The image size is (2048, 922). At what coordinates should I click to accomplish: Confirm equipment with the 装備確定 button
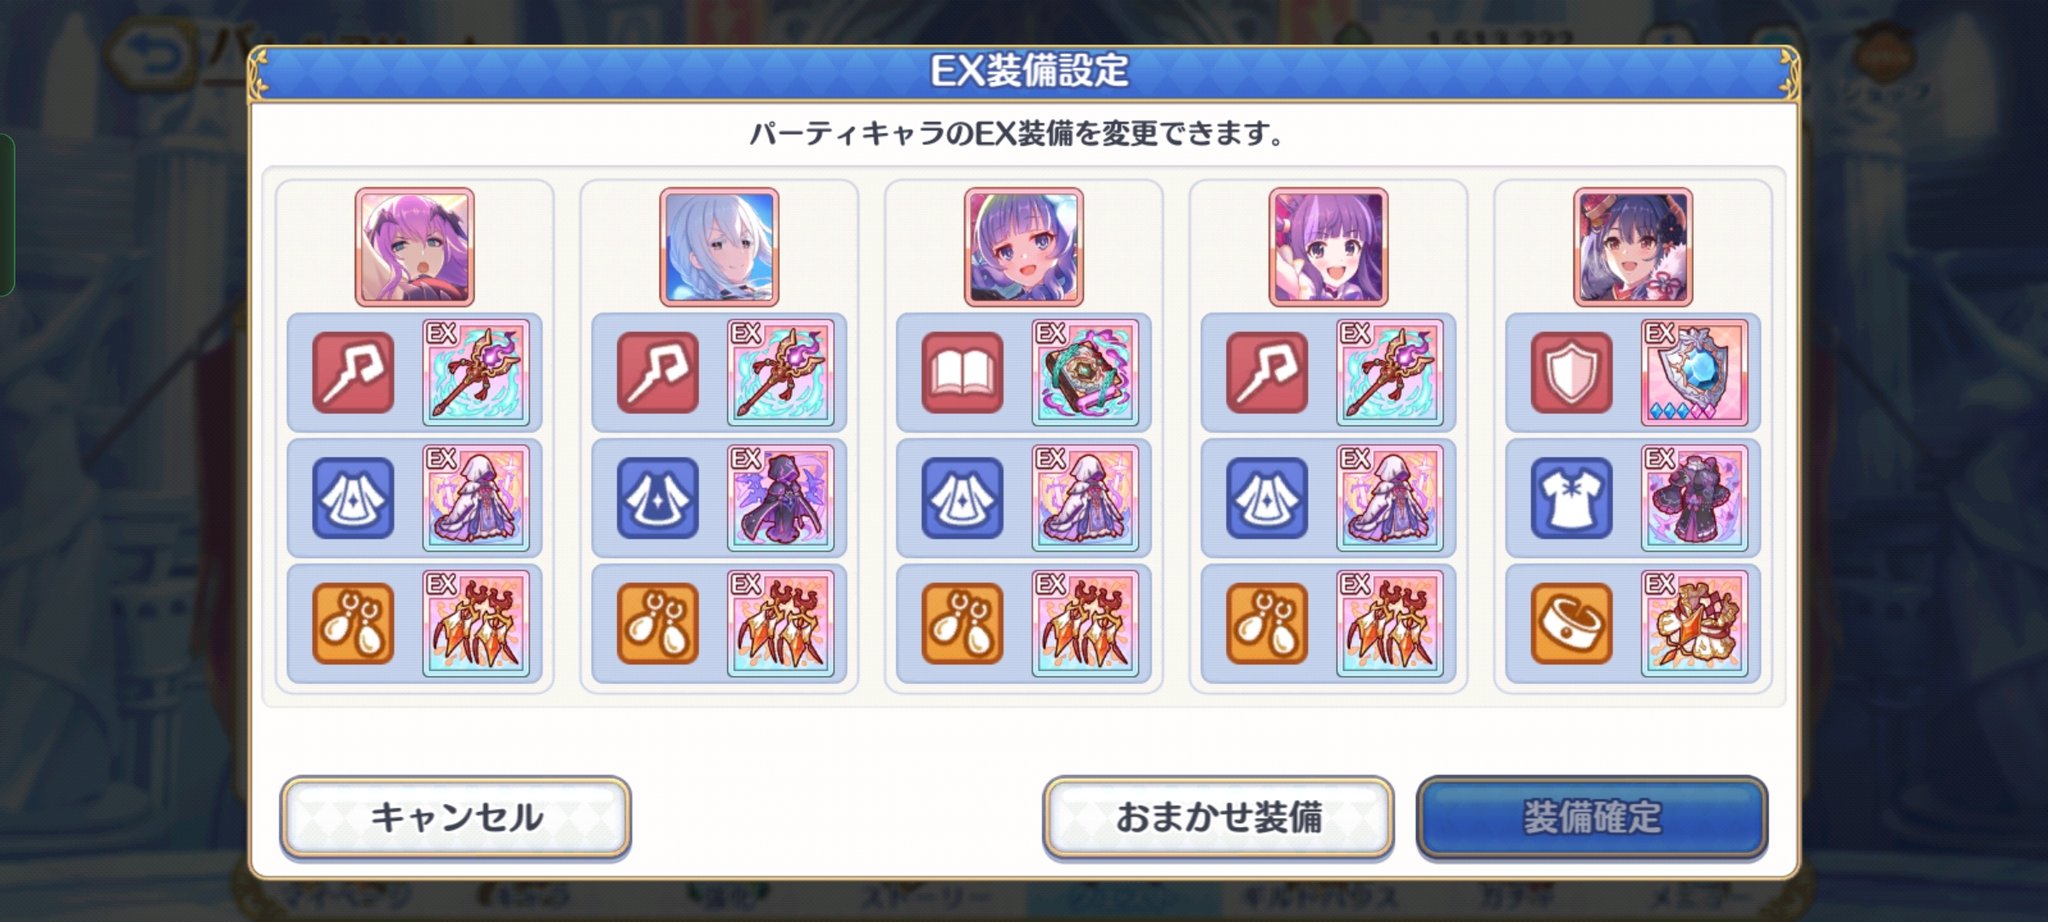pos(1592,818)
